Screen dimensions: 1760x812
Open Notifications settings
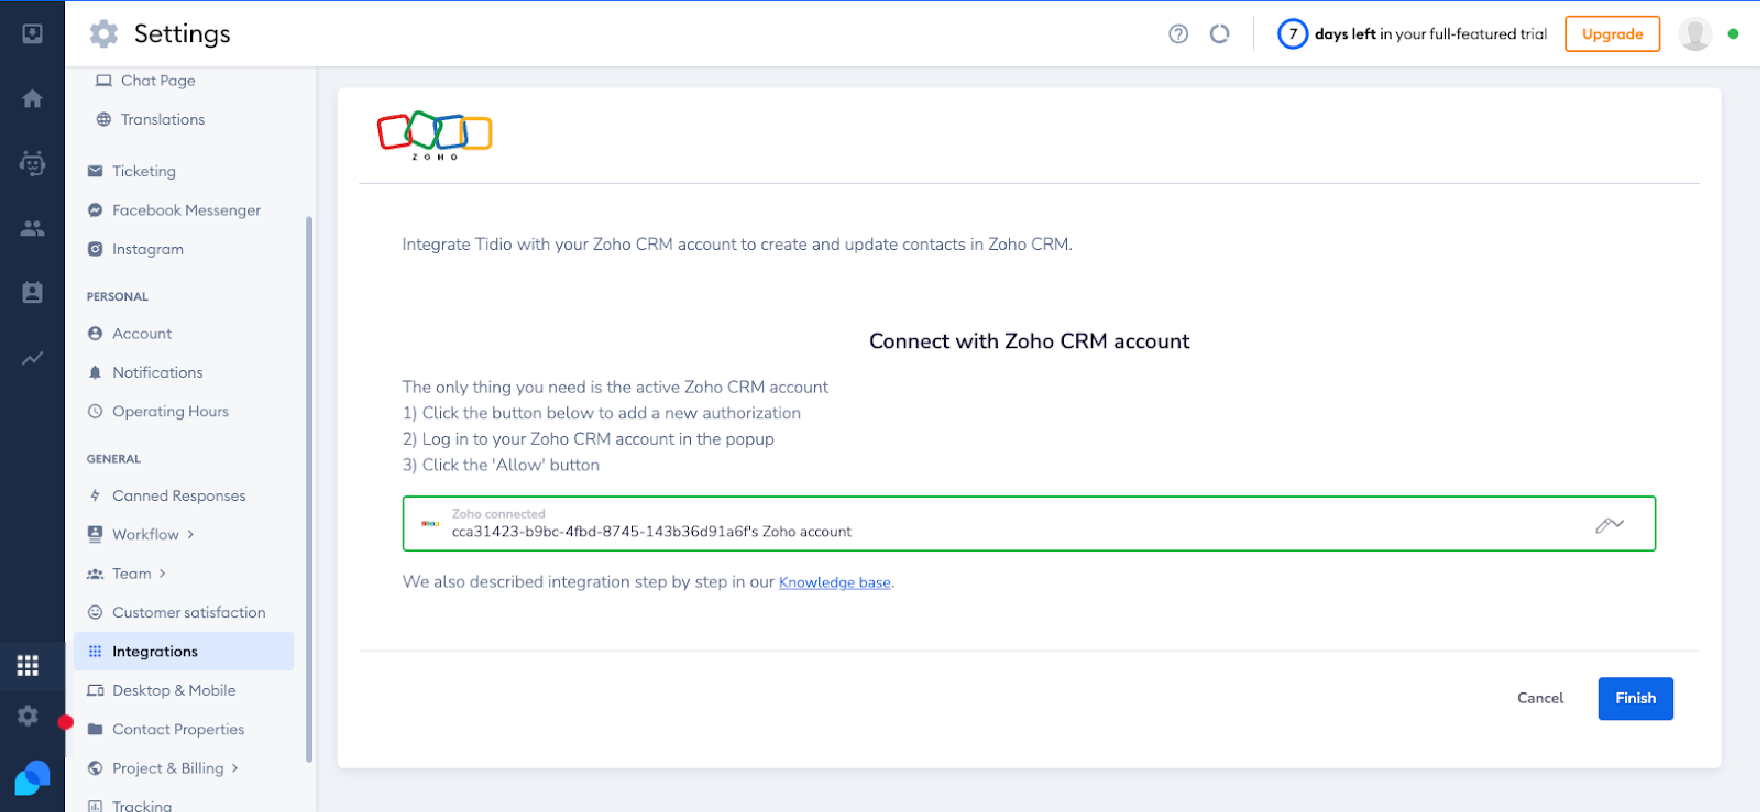coord(157,372)
